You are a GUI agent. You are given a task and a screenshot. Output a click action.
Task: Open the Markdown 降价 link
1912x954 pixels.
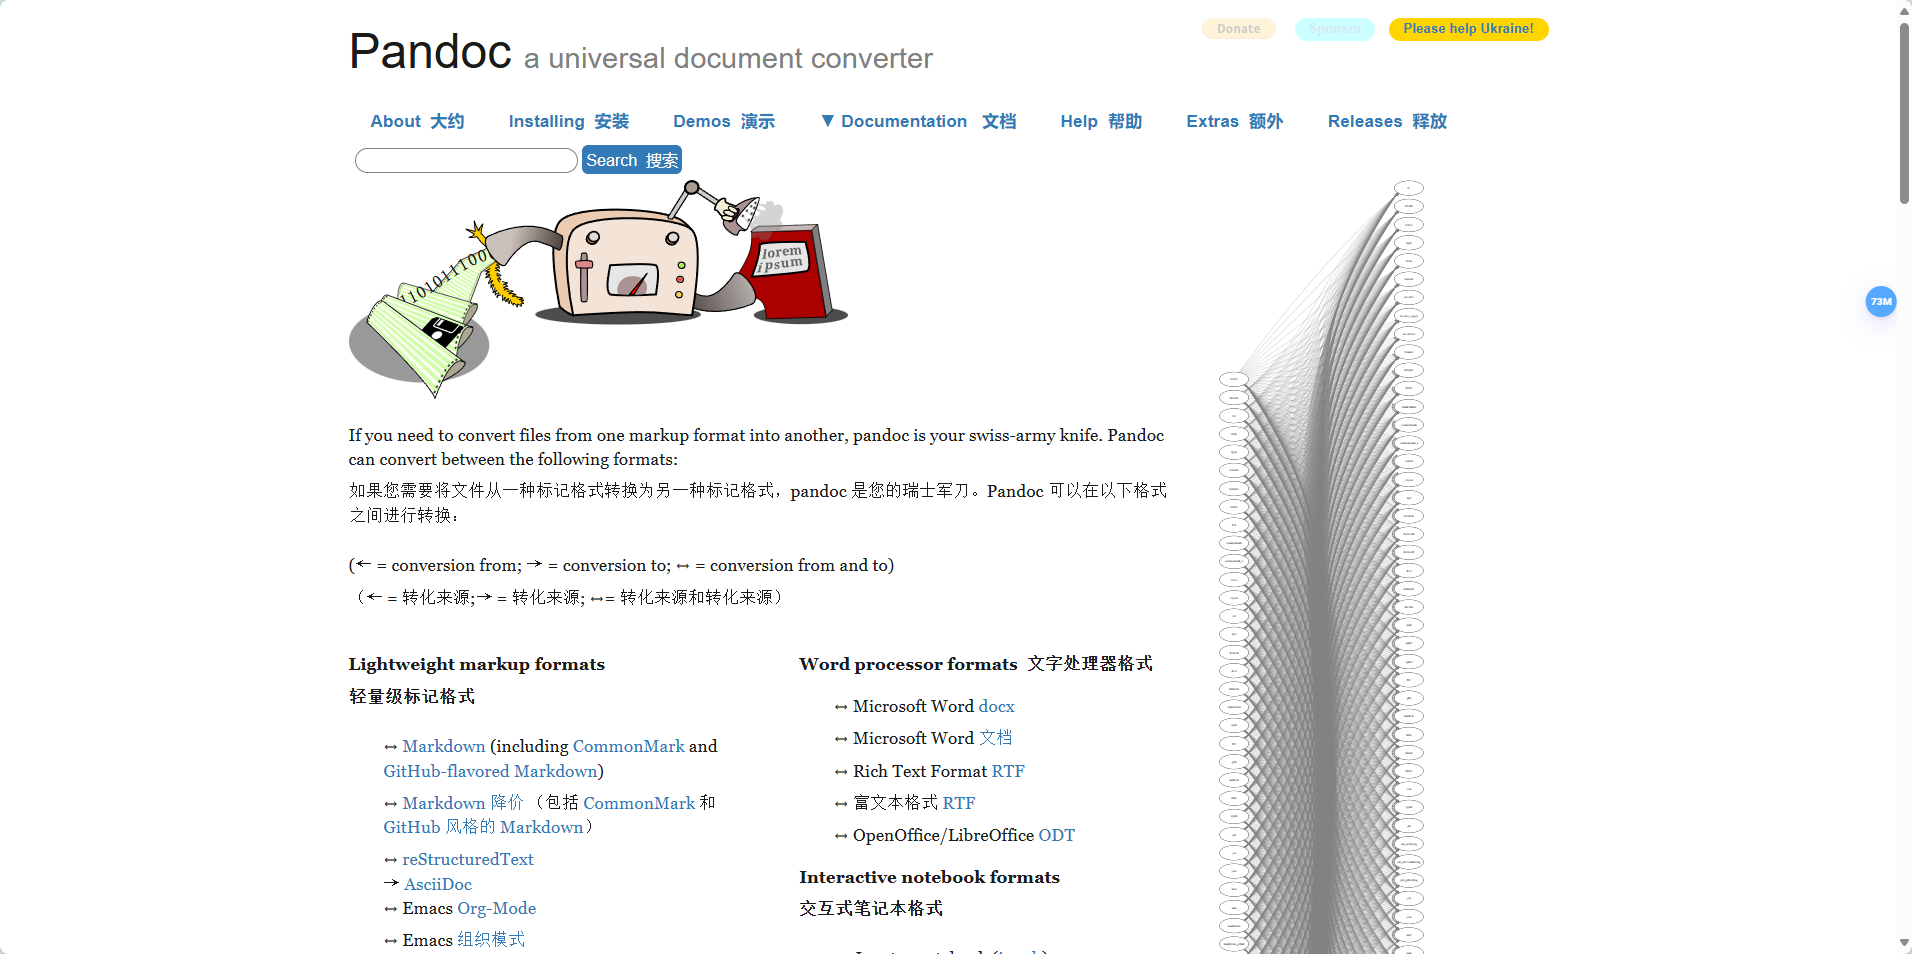pyautogui.click(x=462, y=803)
